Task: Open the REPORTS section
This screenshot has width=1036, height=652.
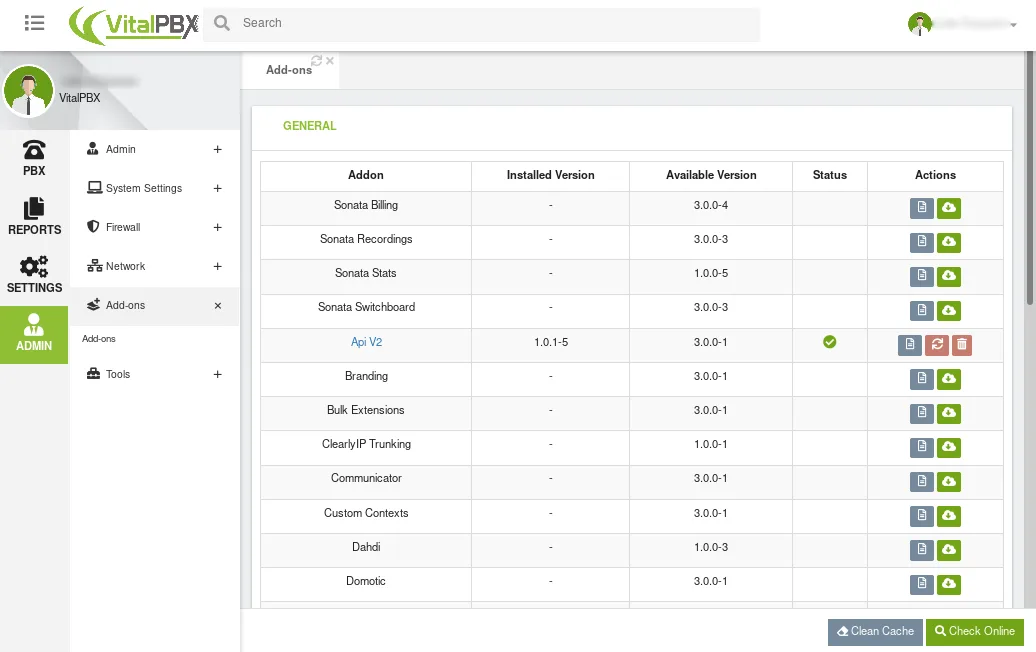Action: coord(34,217)
